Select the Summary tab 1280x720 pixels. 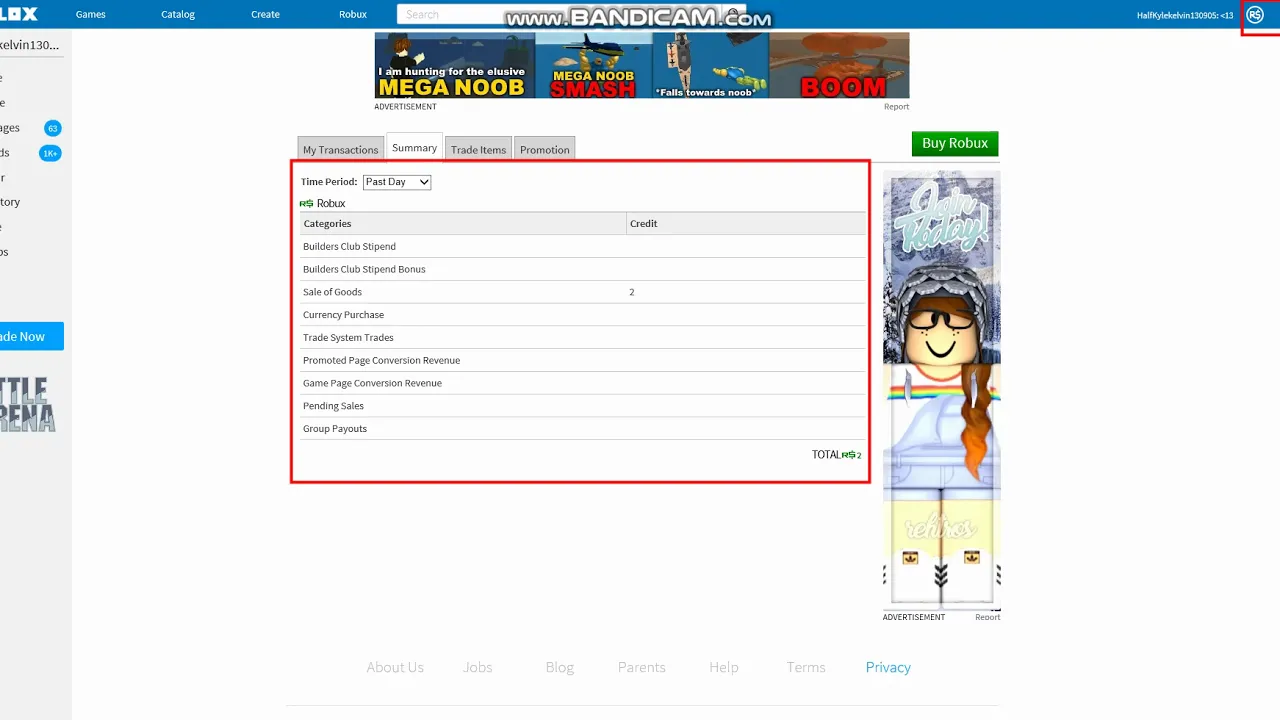414,147
